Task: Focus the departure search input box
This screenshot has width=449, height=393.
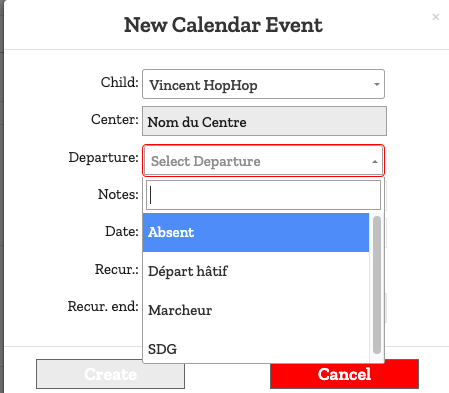Action: click(263, 195)
